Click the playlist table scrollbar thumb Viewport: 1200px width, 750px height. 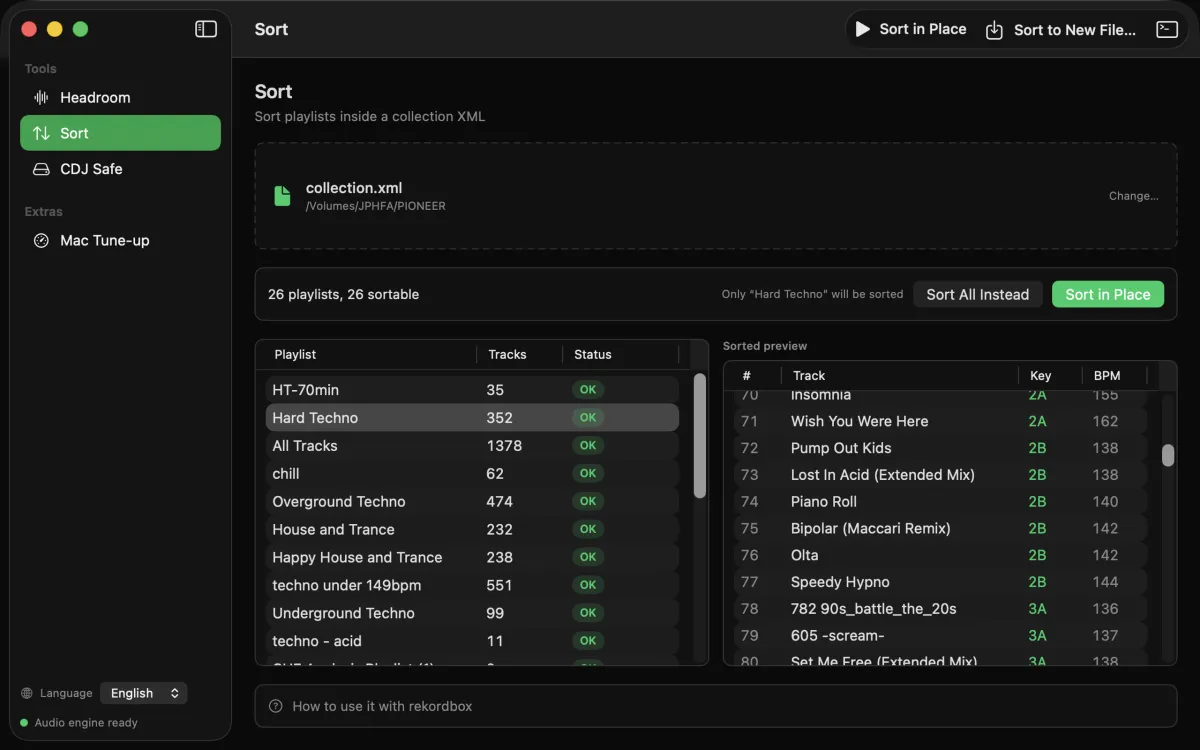click(x=700, y=435)
